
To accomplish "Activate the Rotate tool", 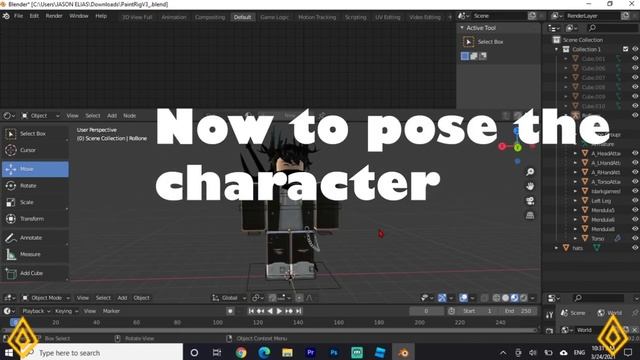I will click(x=35, y=186).
